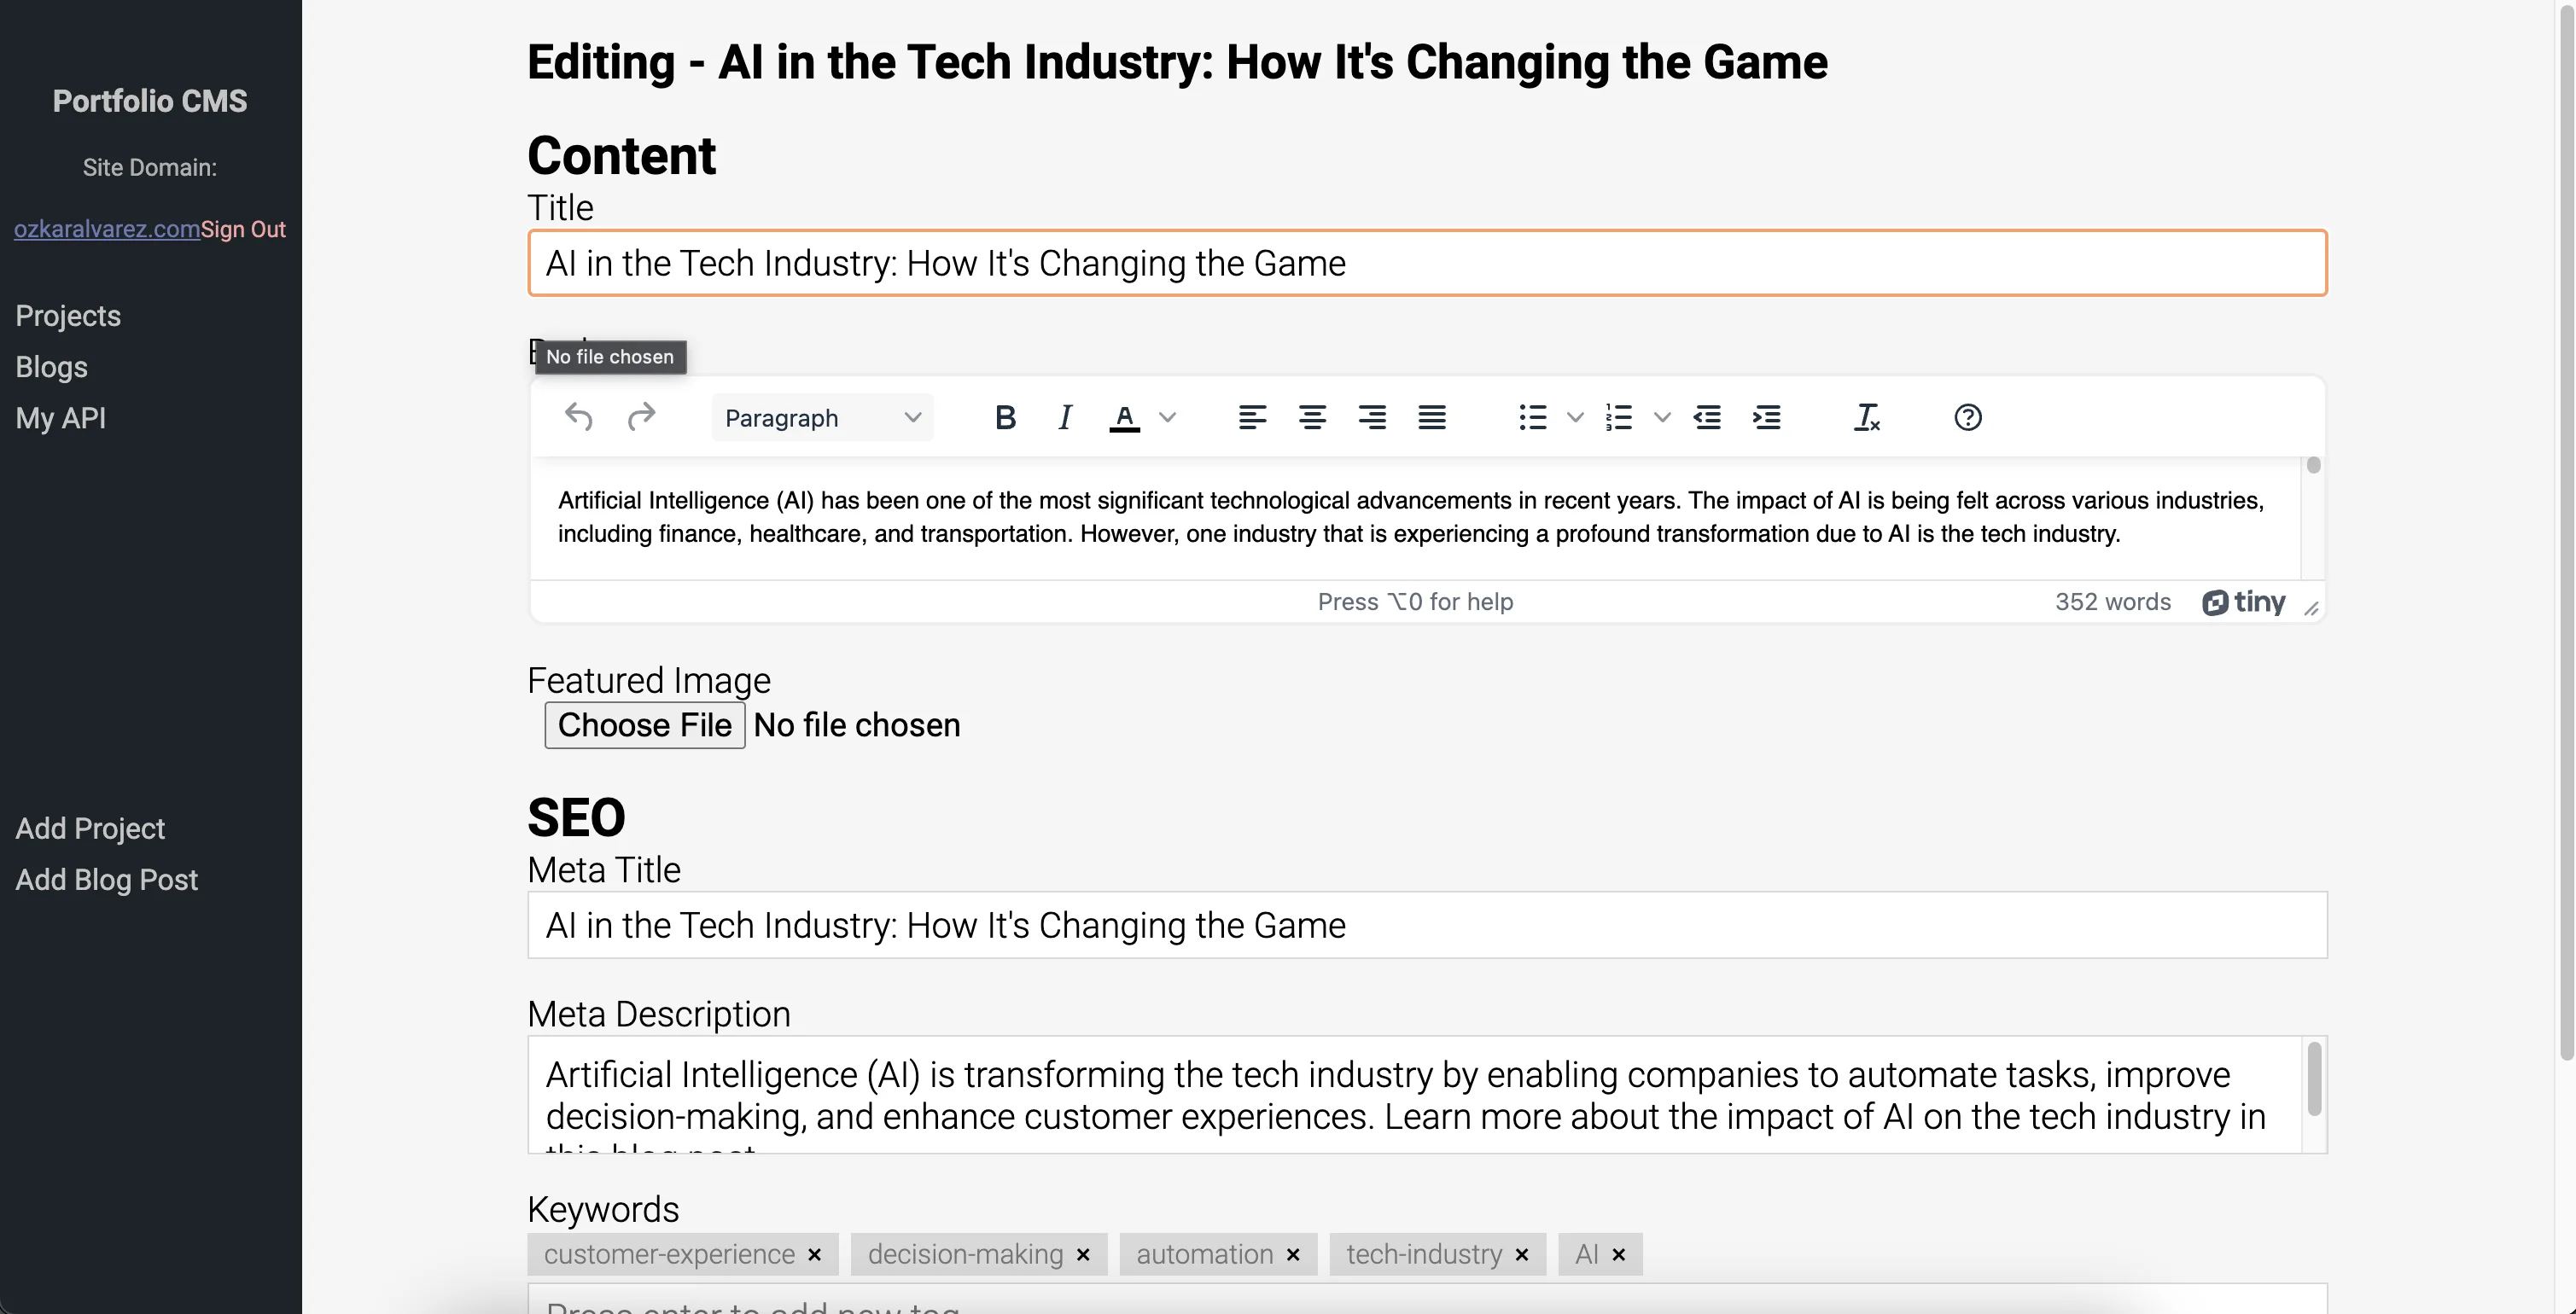Viewport: 2576px width, 1314px height.
Task: Click the Choose File button
Action: tap(644, 725)
